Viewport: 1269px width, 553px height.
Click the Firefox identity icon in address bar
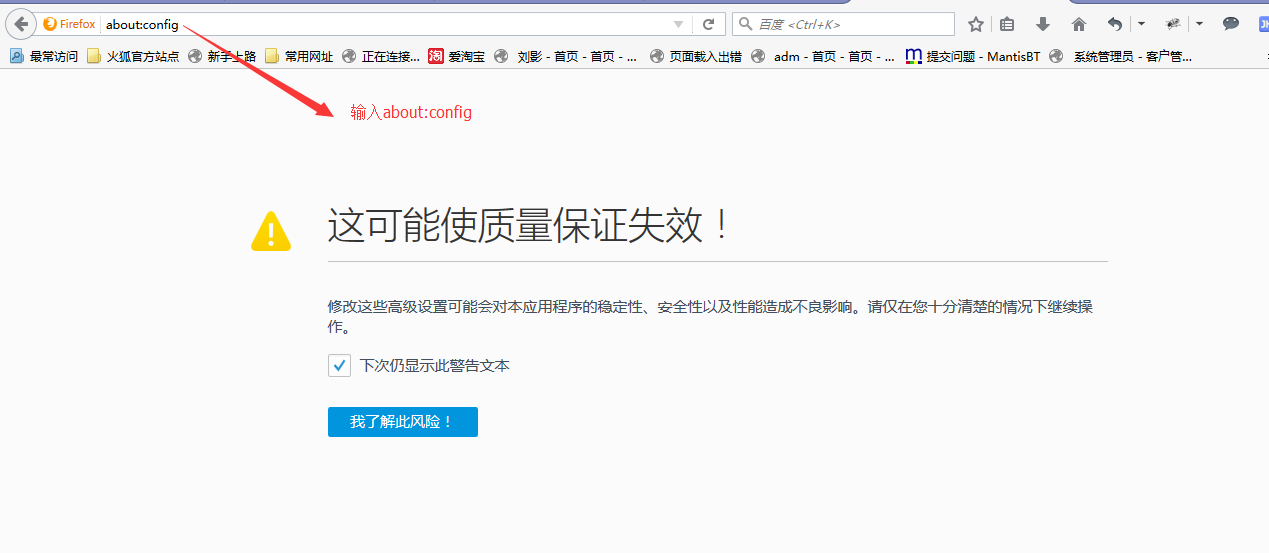[x=69, y=24]
